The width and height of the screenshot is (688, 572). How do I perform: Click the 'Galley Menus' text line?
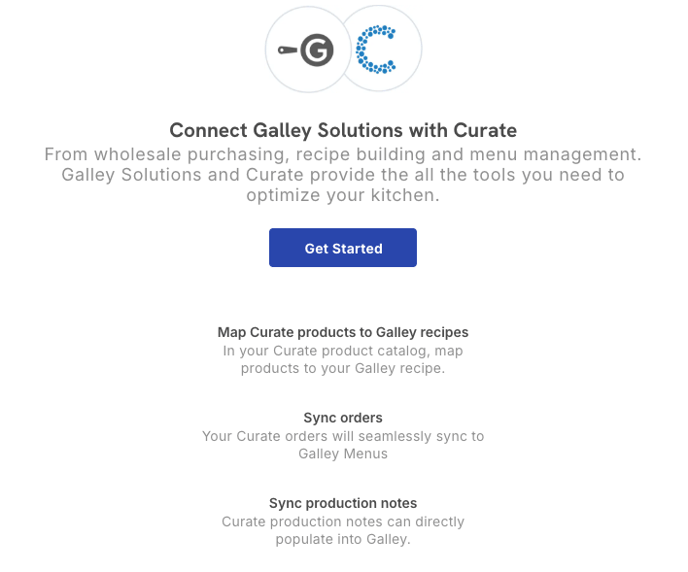pos(343,454)
